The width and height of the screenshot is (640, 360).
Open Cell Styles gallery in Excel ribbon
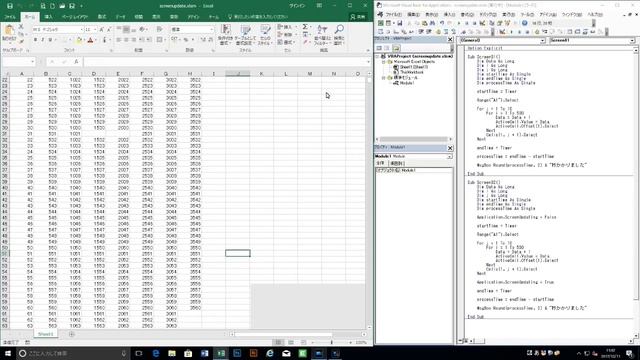tap(265, 35)
